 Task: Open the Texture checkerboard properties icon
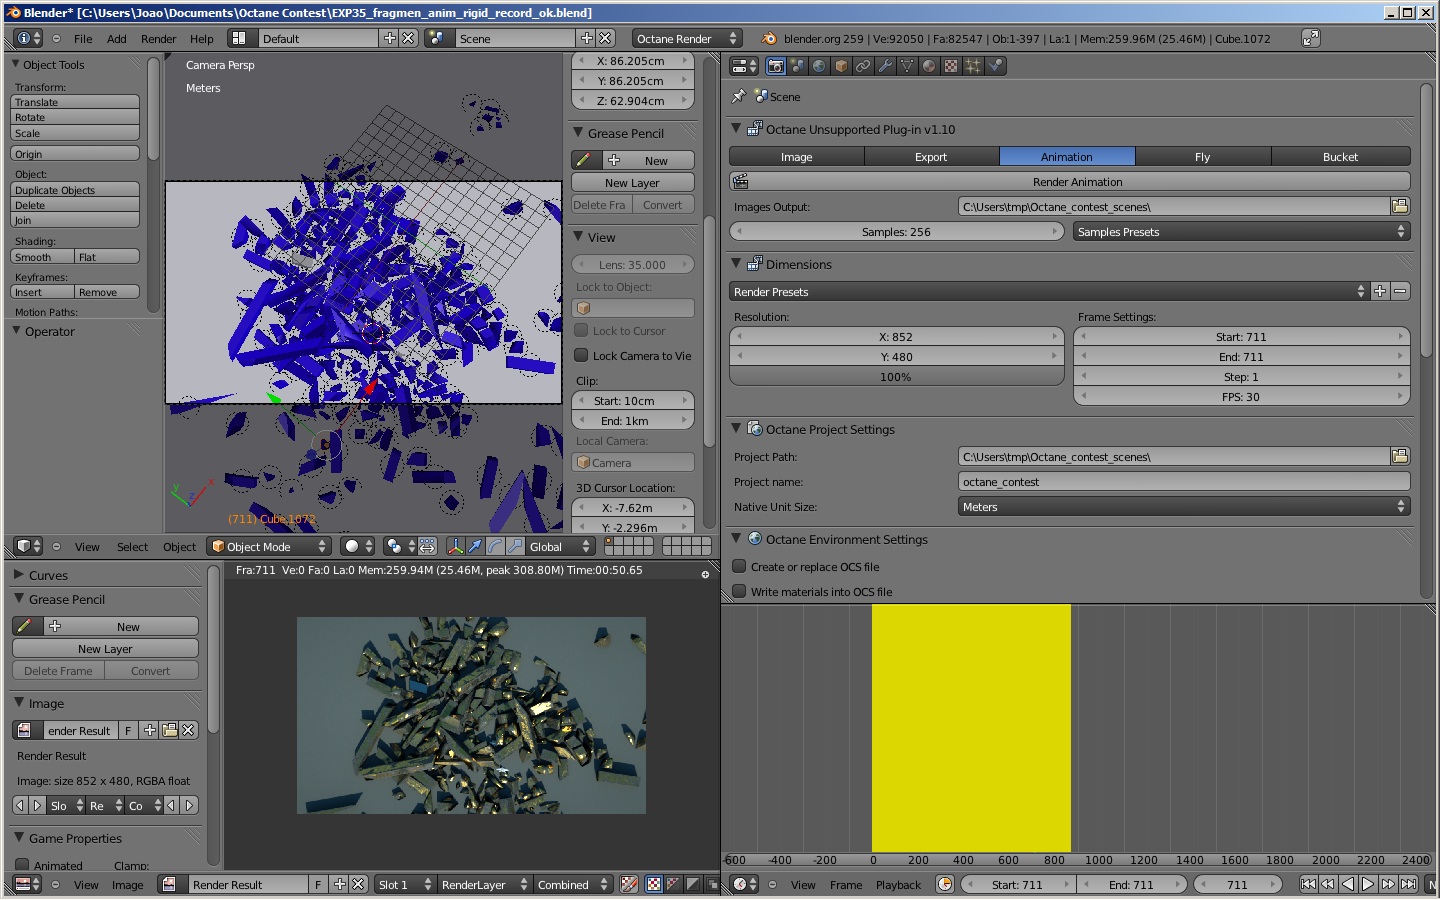tap(951, 66)
